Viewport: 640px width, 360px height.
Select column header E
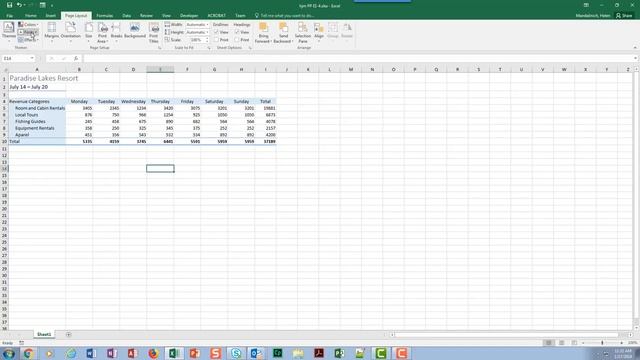[x=160, y=69]
